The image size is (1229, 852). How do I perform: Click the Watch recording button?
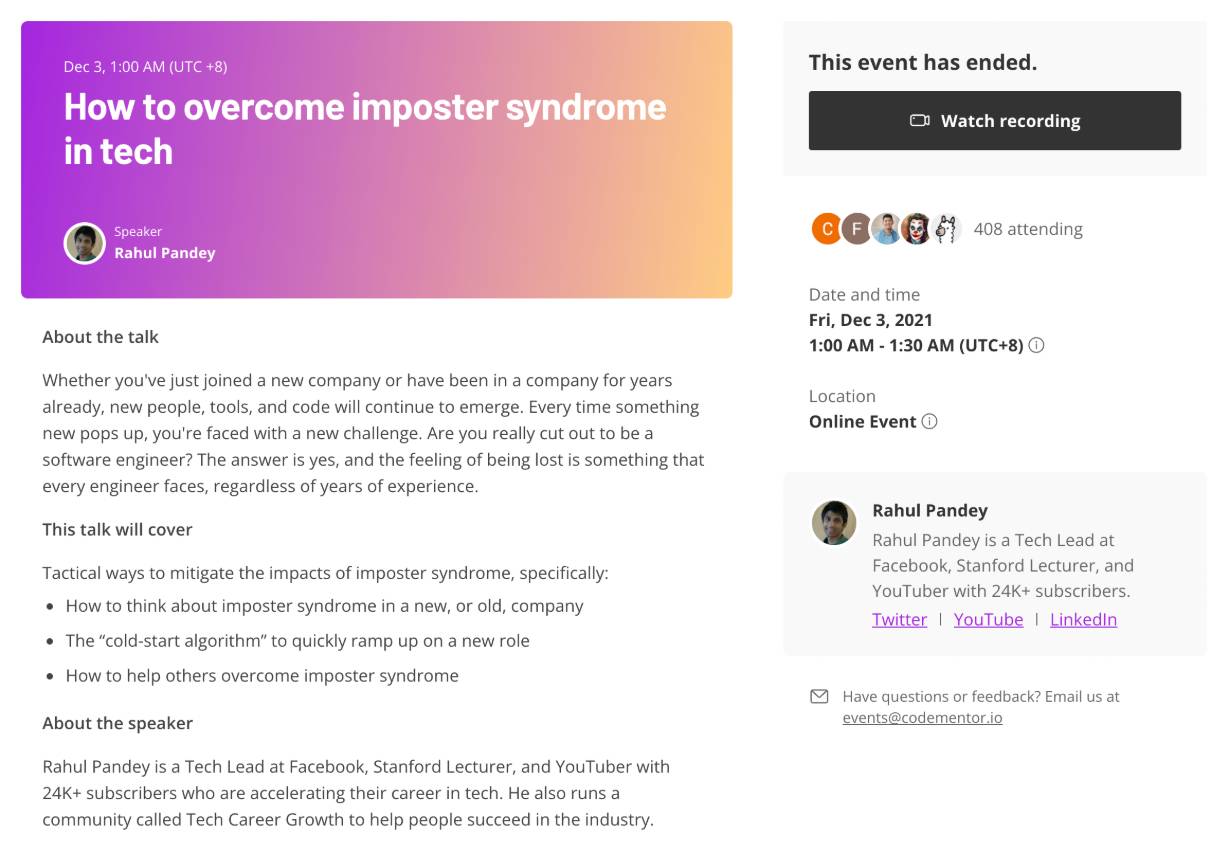pos(994,121)
